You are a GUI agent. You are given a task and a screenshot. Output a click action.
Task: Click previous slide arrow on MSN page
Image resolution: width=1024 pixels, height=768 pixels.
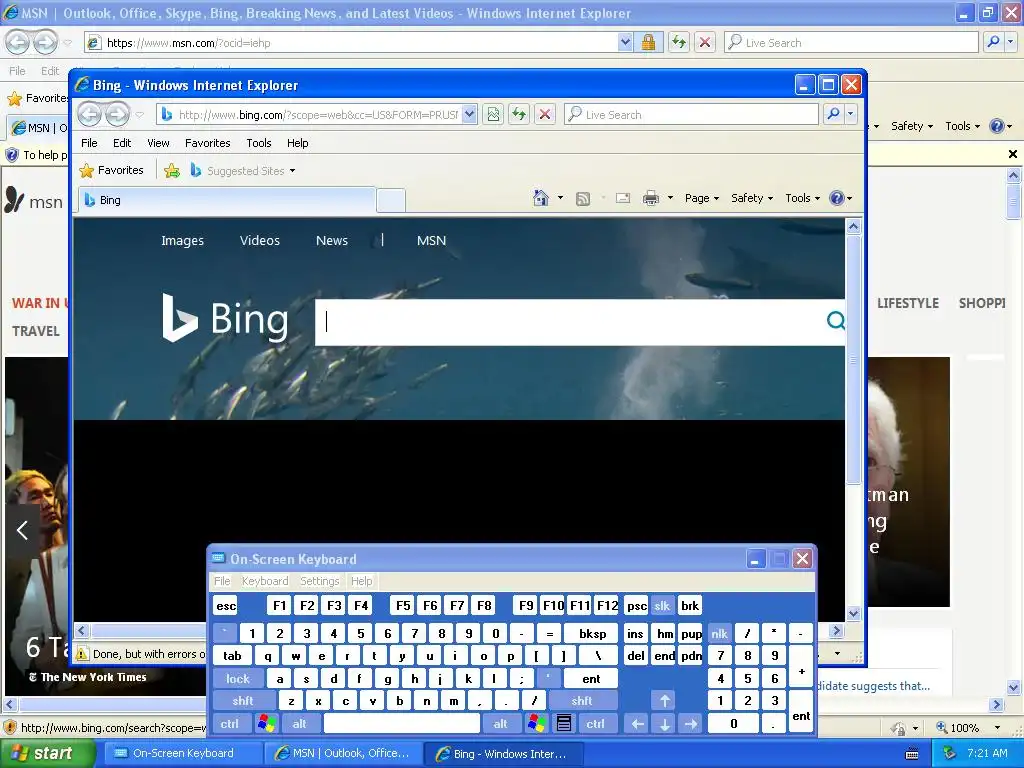coord(22,530)
